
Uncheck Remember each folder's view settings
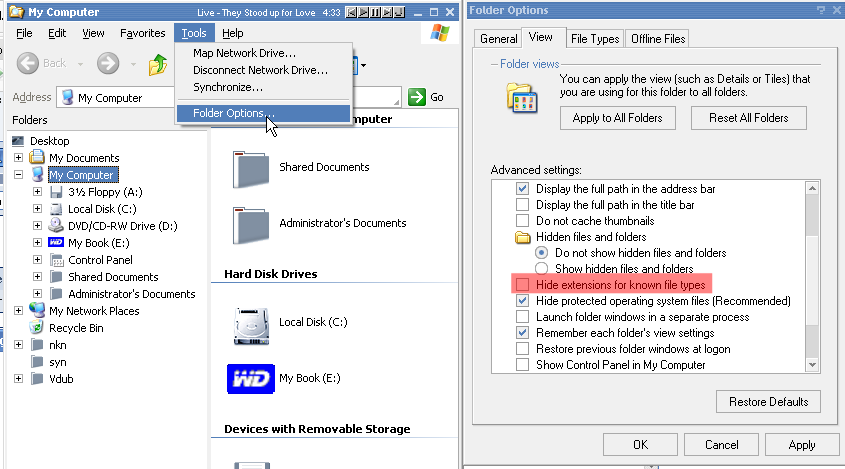click(x=522, y=333)
